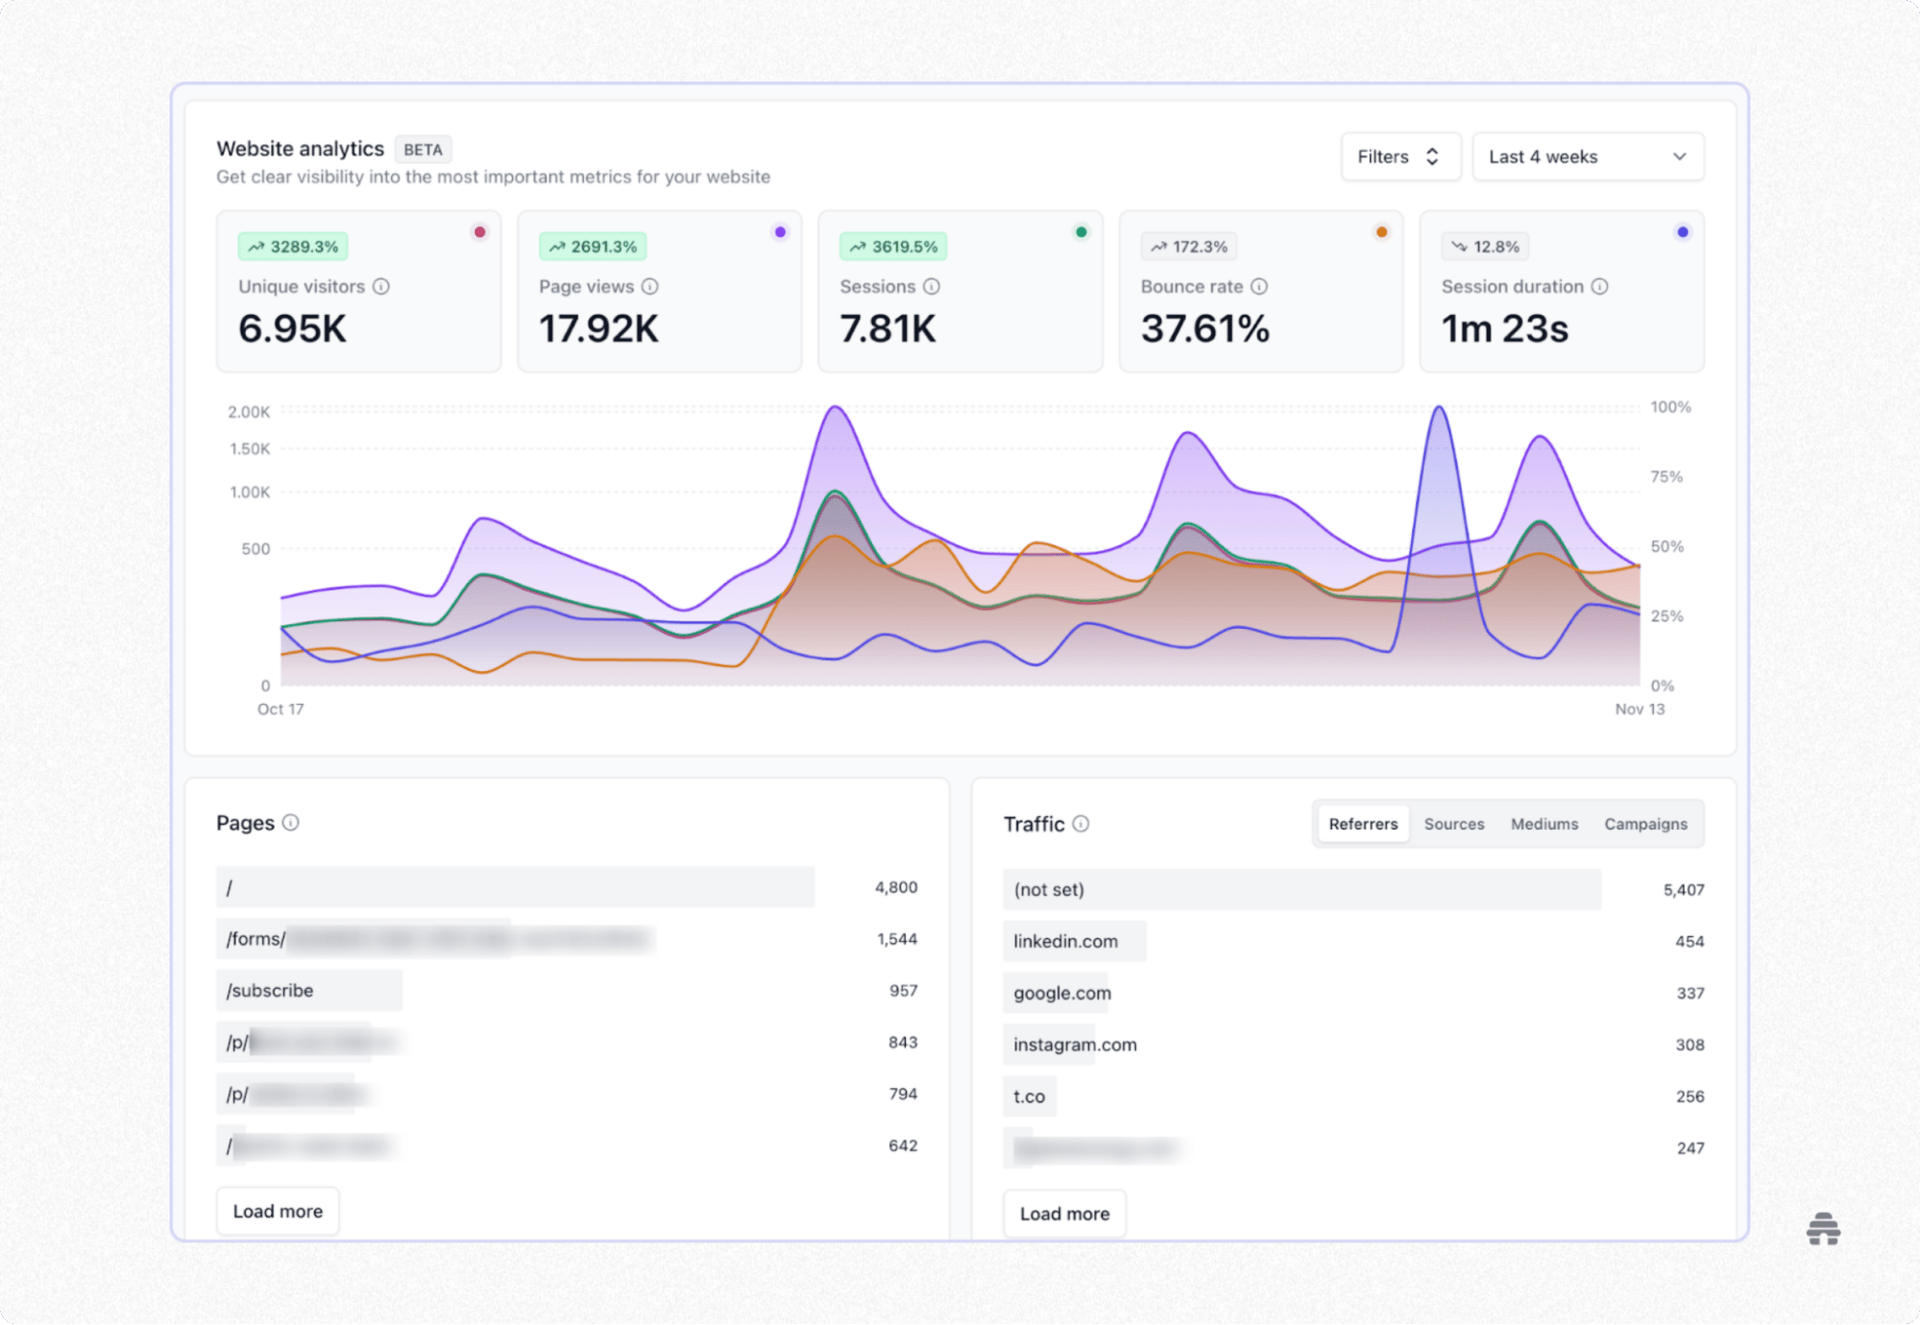Click Load more in the Traffic panel
1920x1325 pixels.
click(x=1064, y=1213)
